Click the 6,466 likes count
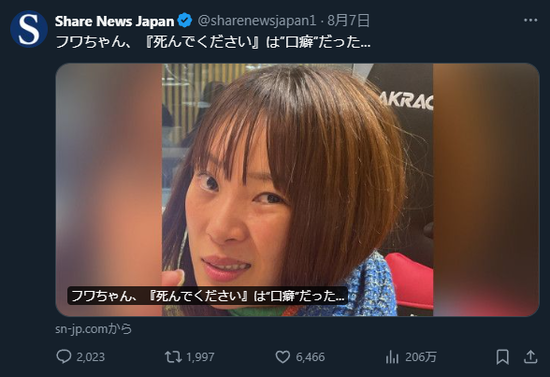The height and width of the screenshot is (377, 550). (310, 357)
